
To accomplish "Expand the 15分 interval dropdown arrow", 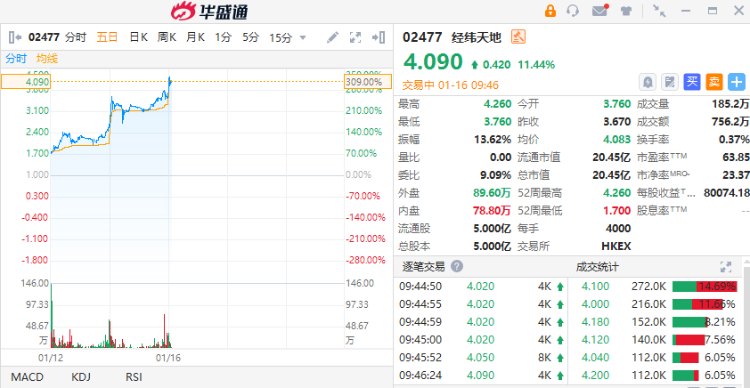I will click(302, 38).
